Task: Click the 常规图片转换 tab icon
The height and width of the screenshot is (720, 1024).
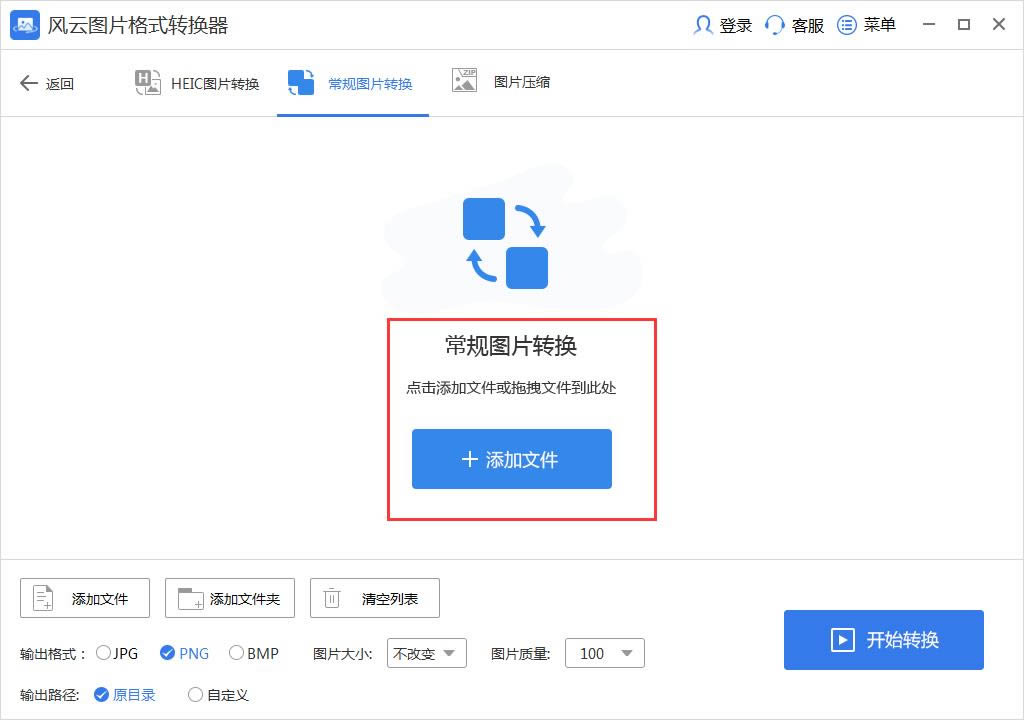Action: (301, 82)
